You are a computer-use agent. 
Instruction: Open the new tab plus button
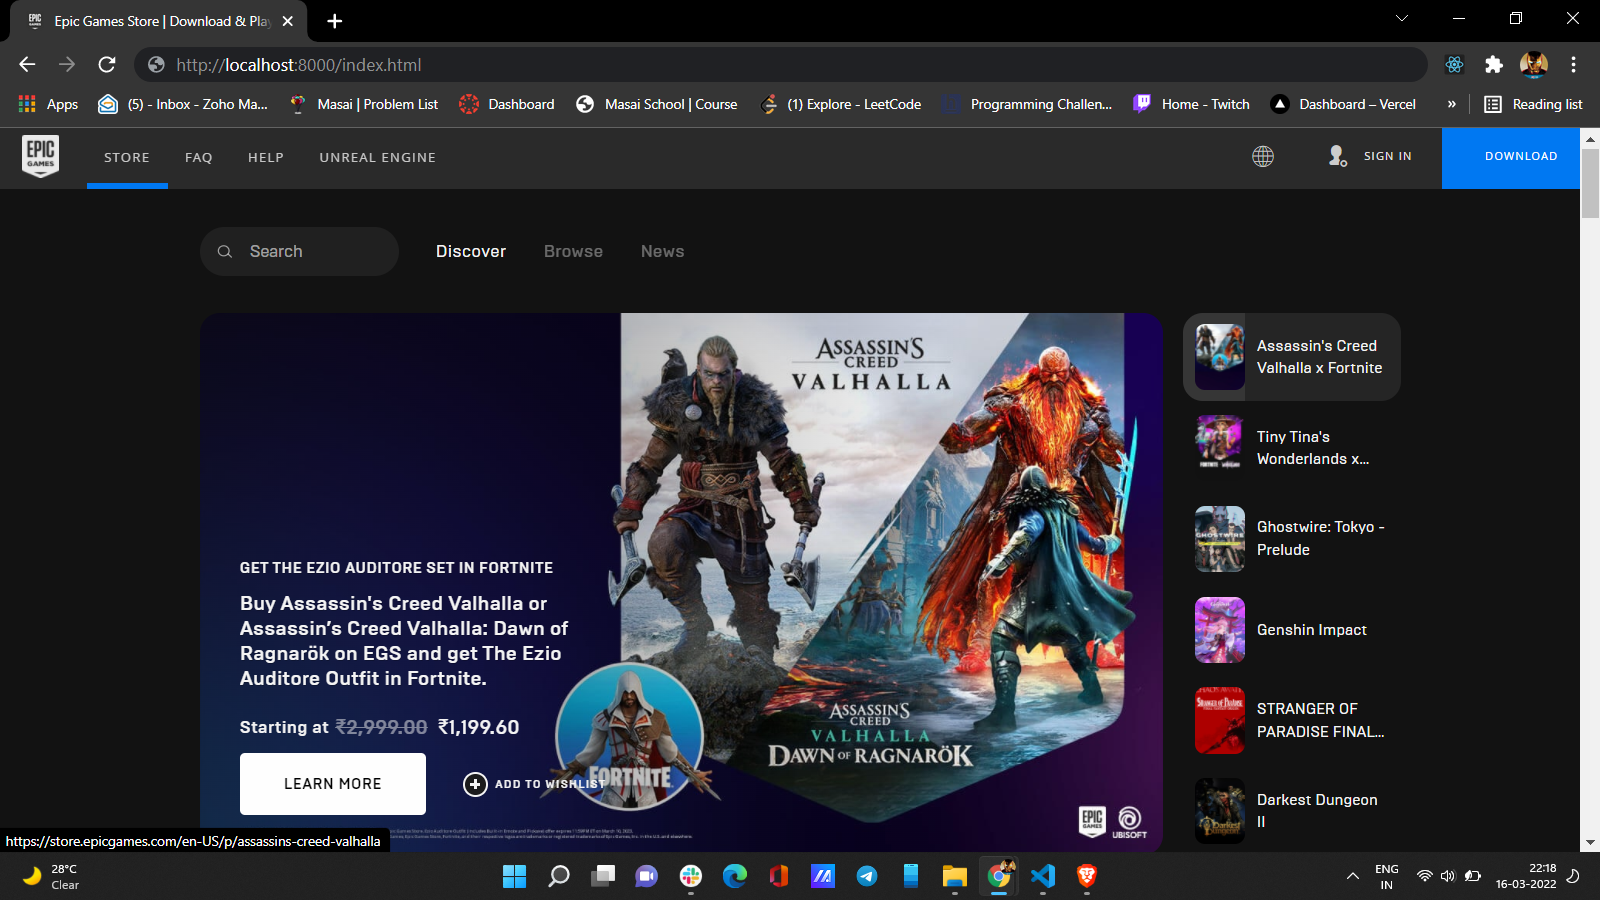pyautogui.click(x=335, y=21)
